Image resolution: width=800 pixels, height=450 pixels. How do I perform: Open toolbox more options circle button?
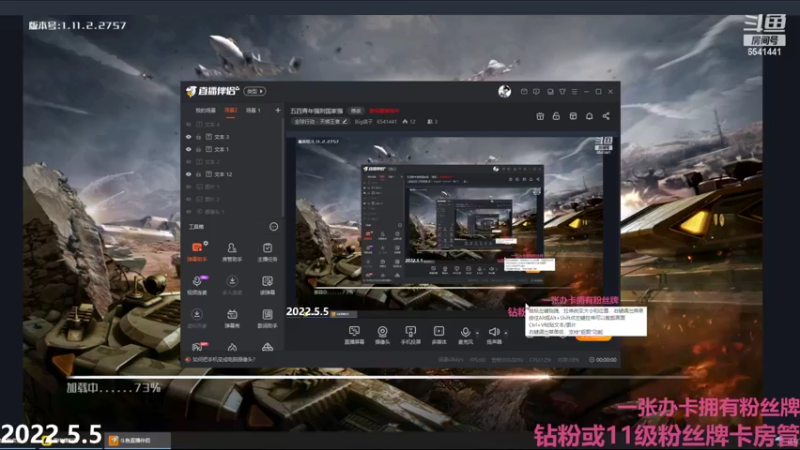pyautogui.click(x=273, y=227)
